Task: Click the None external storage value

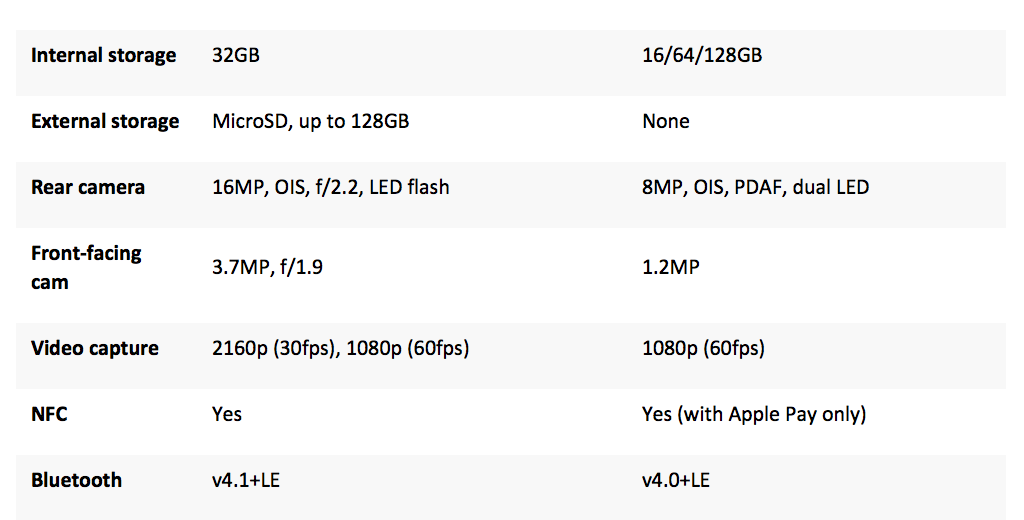Action: pyautogui.click(x=666, y=122)
